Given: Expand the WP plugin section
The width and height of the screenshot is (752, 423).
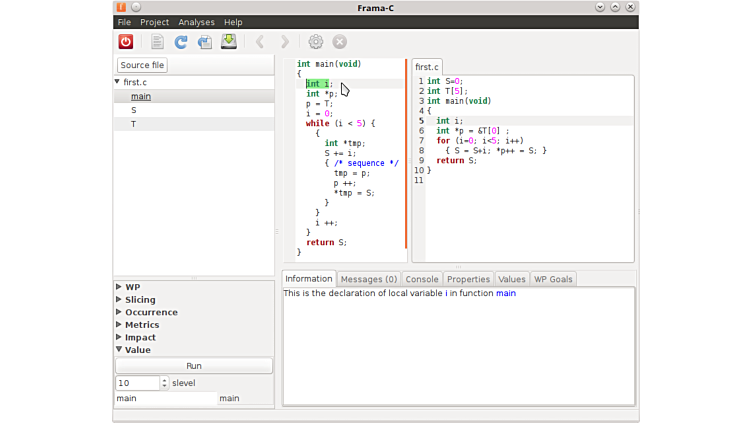Looking at the screenshot, I should click(120, 287).
